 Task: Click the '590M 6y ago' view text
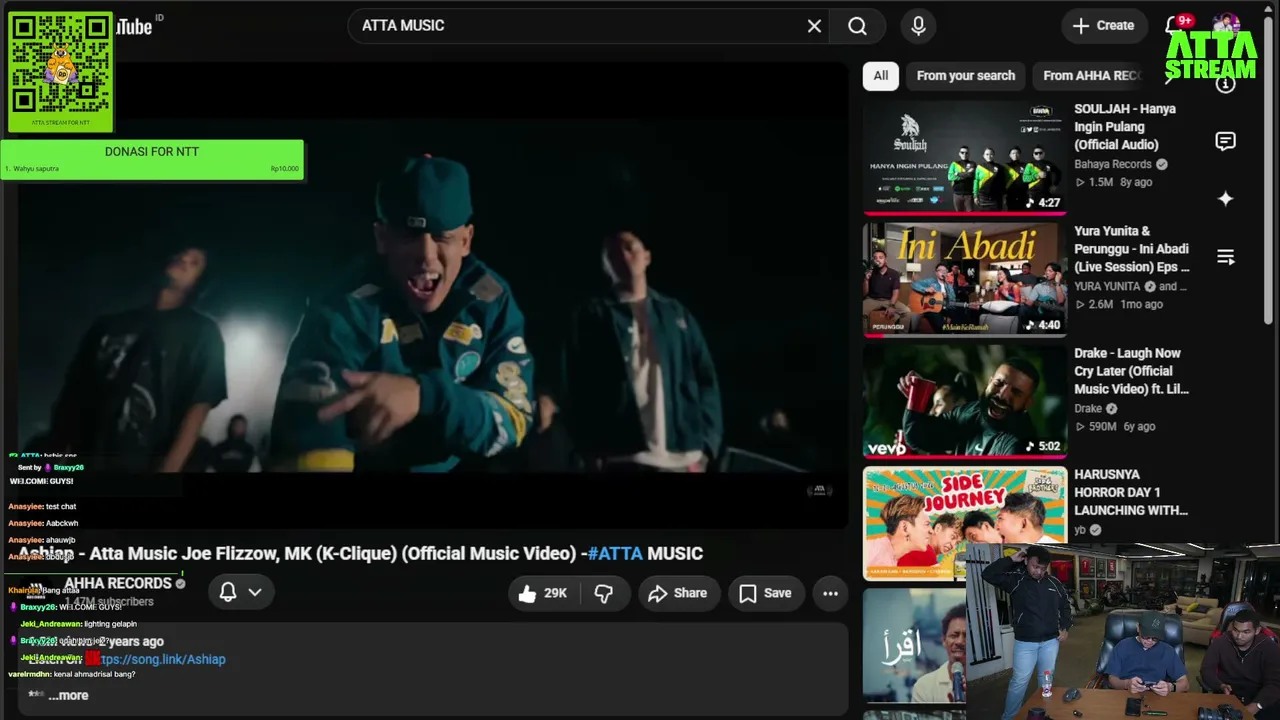pos(1115,426)
